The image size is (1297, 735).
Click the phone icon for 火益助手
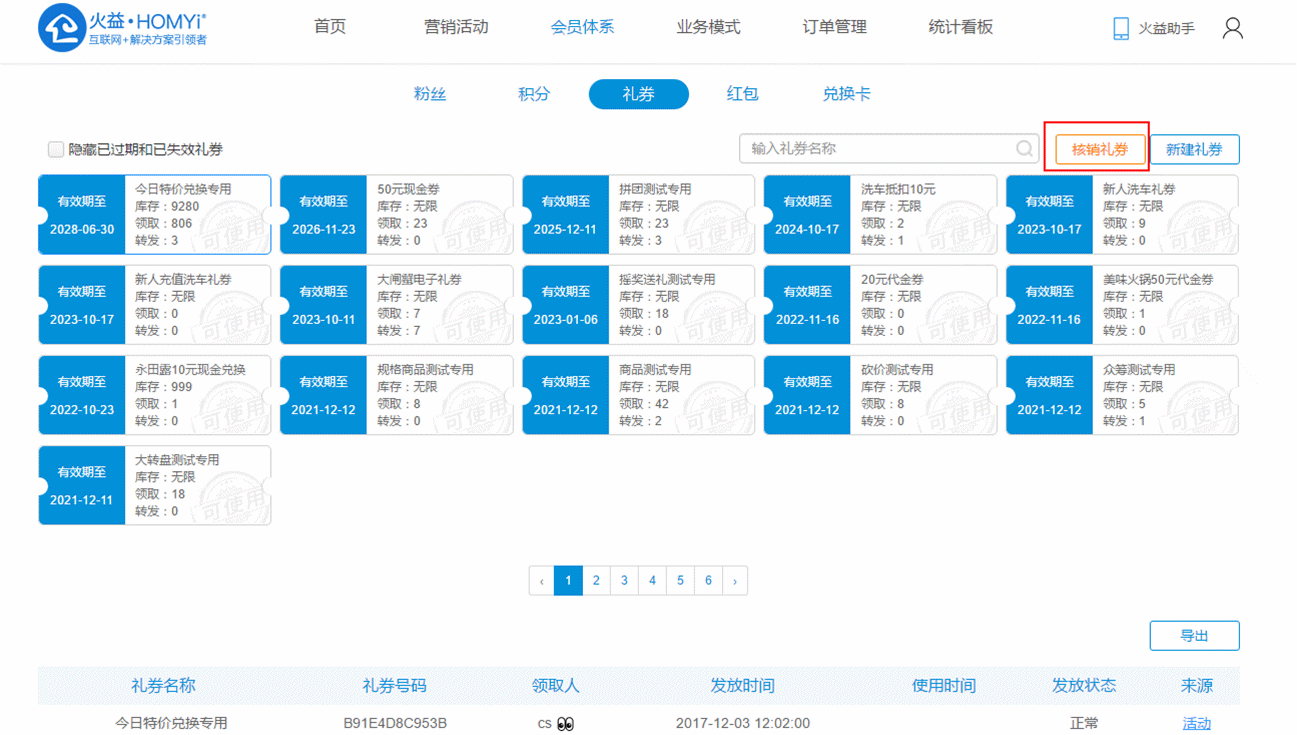pyautogui.click(x=1121, y=28)
